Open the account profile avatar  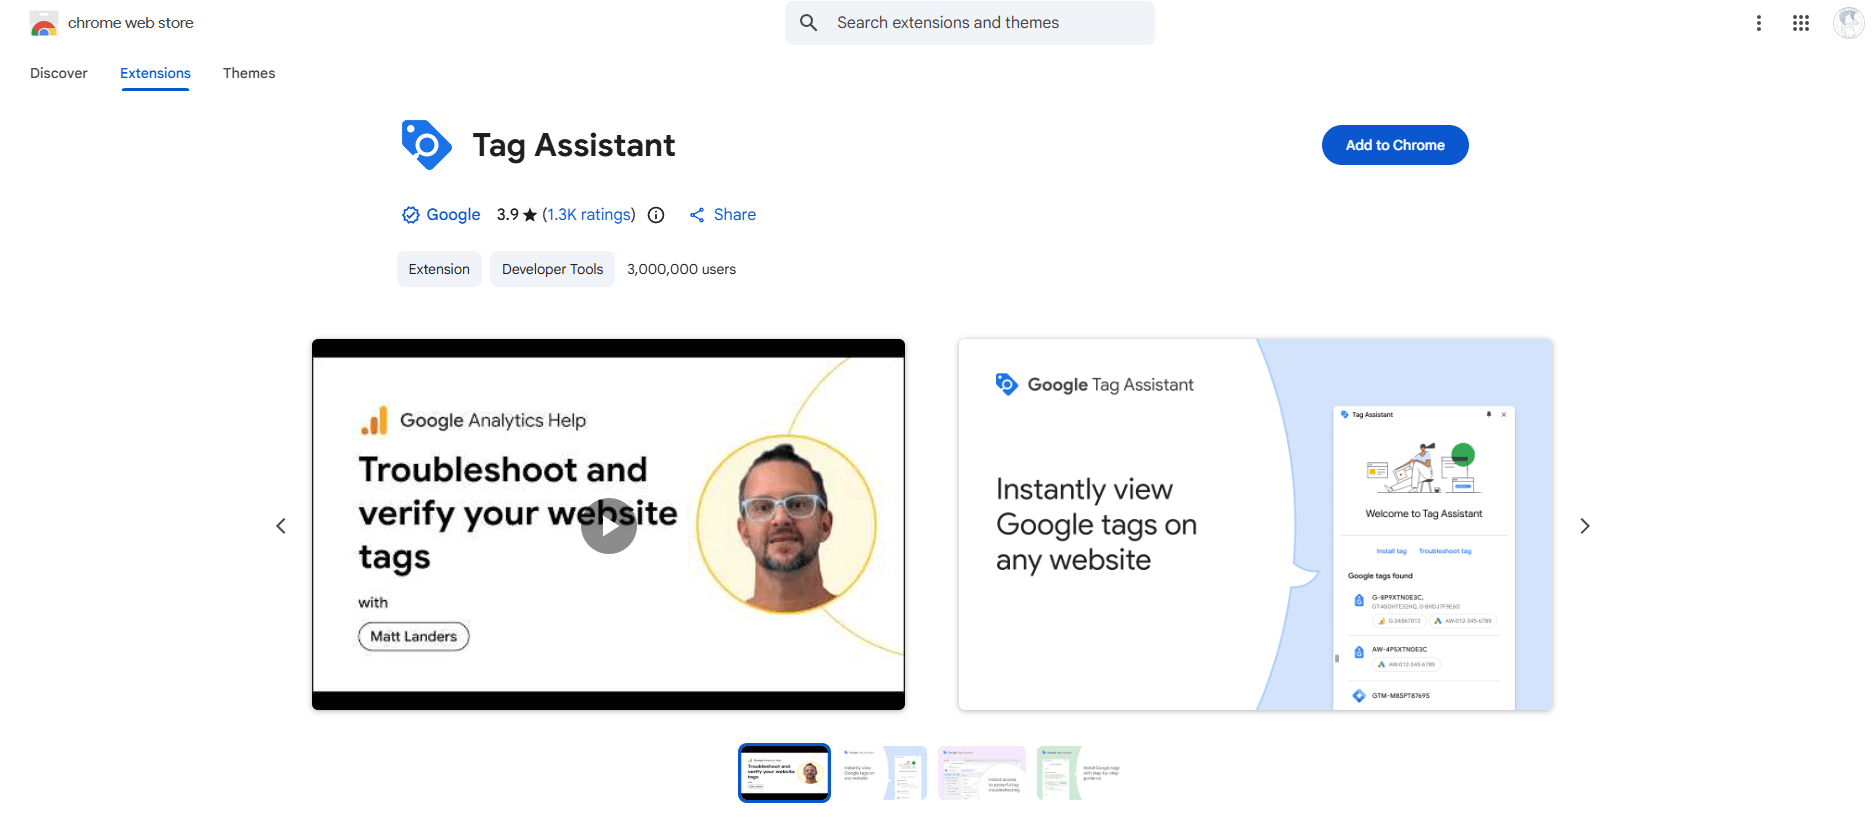[x=1848, y=22]
